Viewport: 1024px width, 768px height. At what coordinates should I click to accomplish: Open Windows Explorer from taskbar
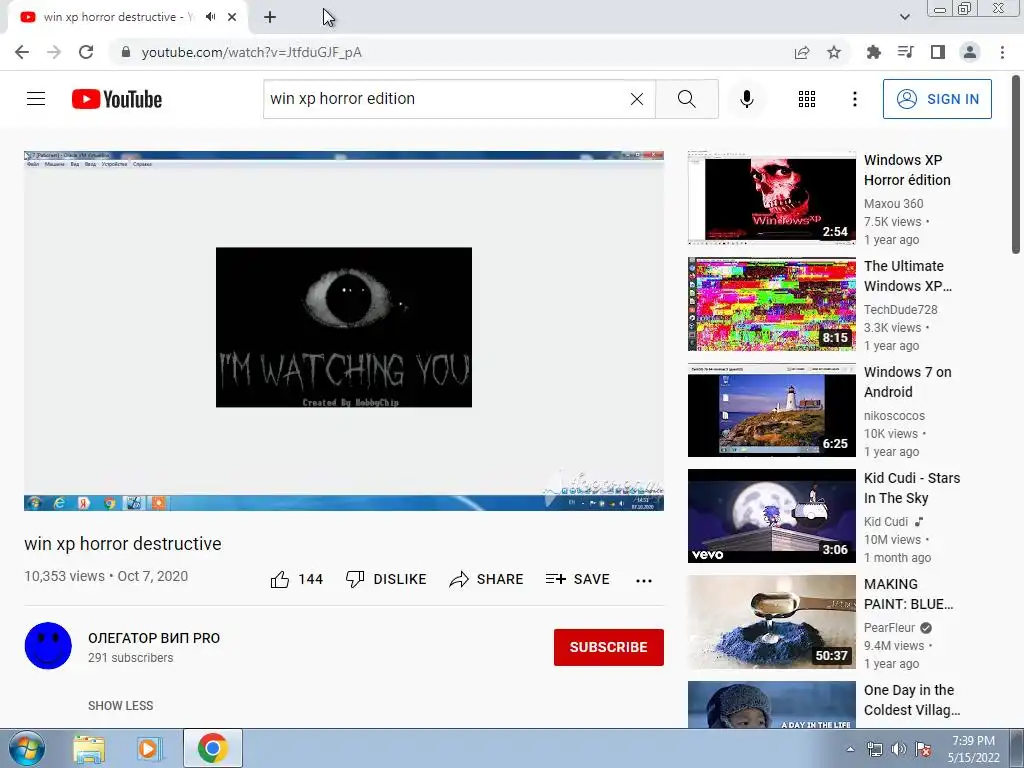(89, 748)
